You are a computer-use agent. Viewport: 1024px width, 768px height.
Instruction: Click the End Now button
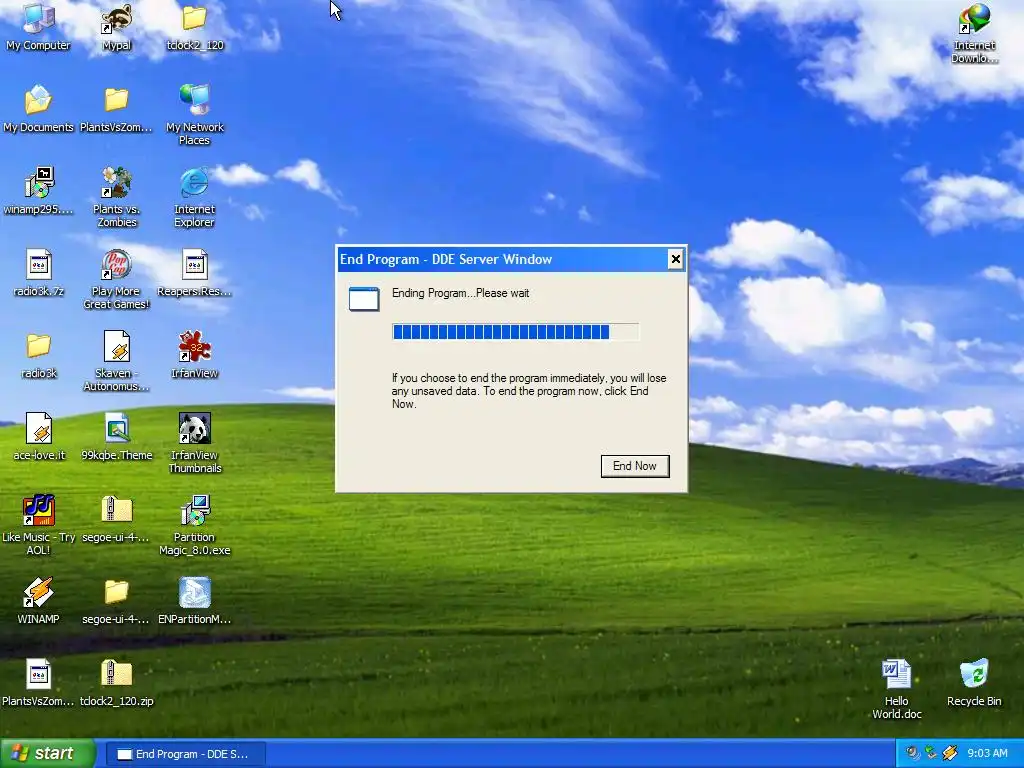pos(635,466)
